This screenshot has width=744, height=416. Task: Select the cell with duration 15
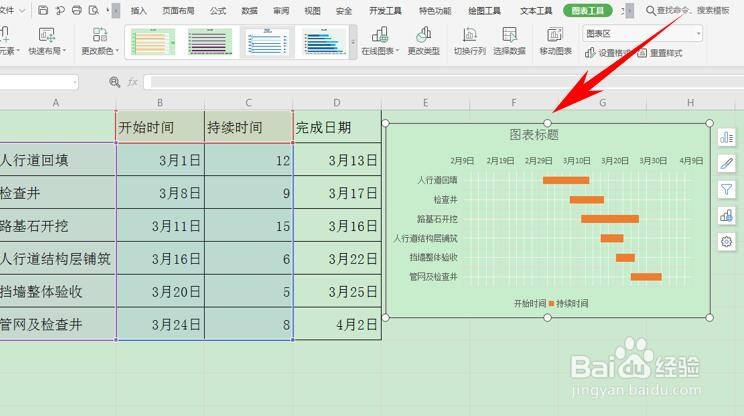249,226
